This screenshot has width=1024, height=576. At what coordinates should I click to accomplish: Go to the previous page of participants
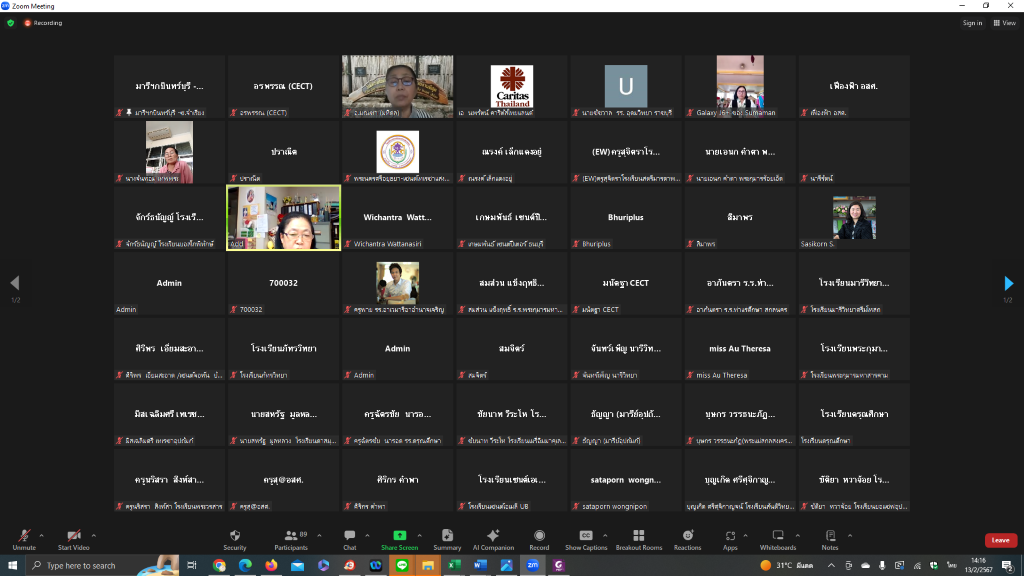pos(15,283)
